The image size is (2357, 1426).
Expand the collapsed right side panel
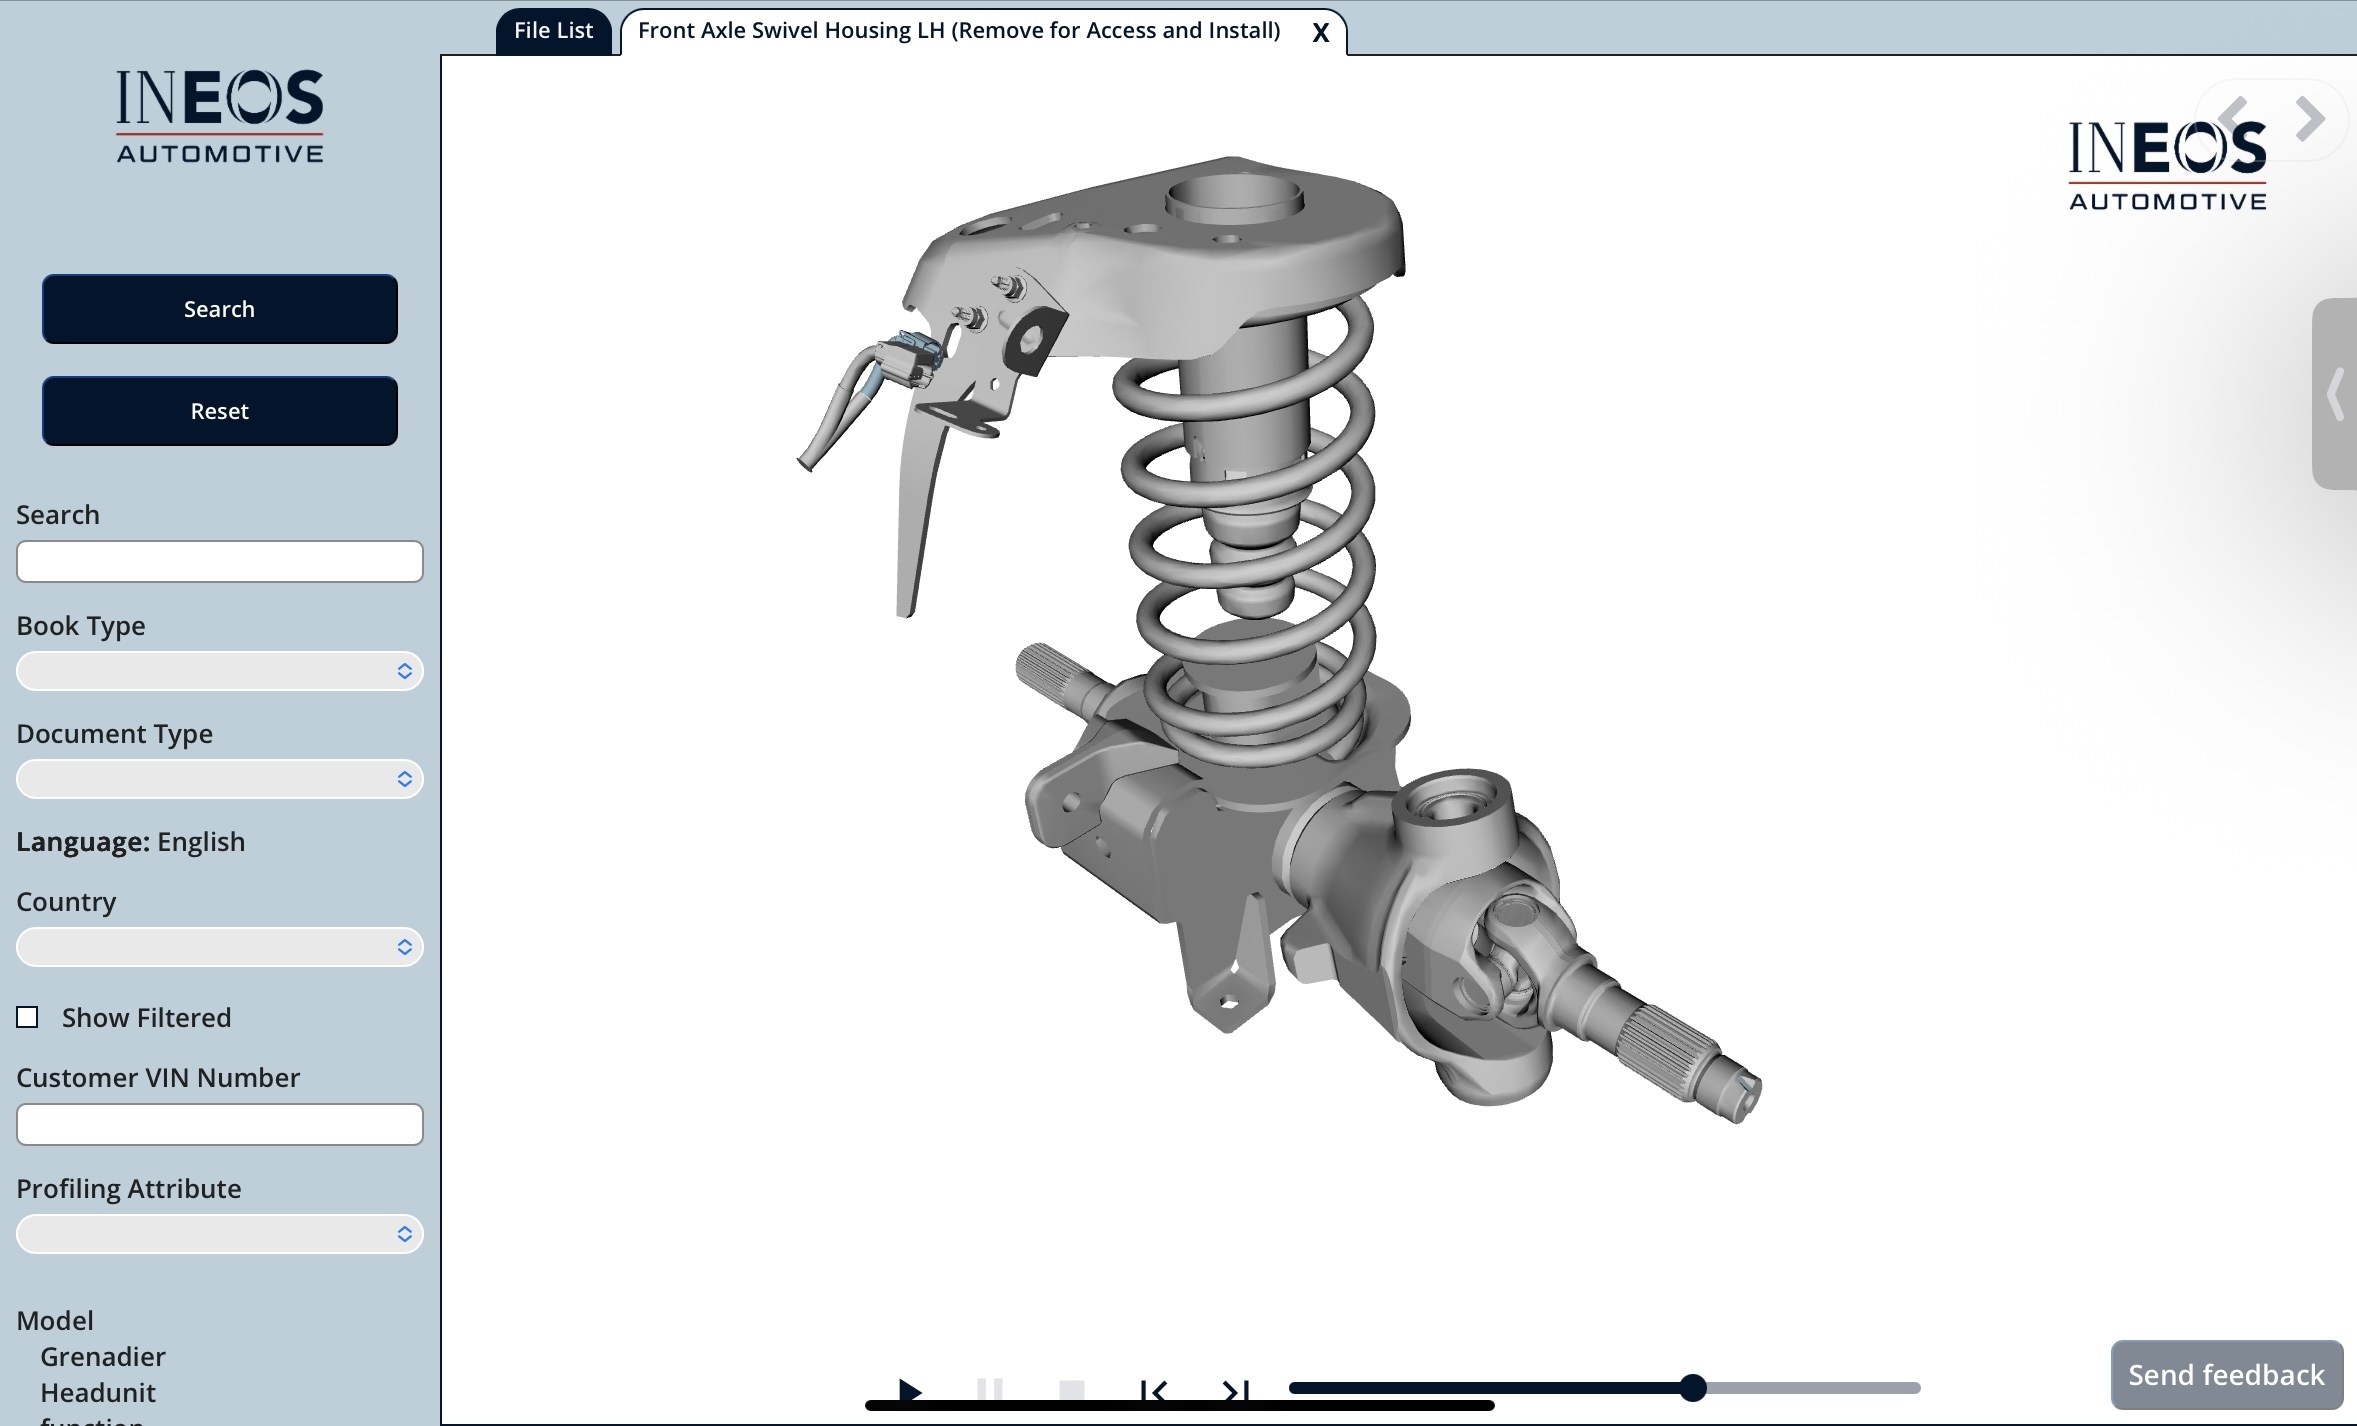point(2335,394)
